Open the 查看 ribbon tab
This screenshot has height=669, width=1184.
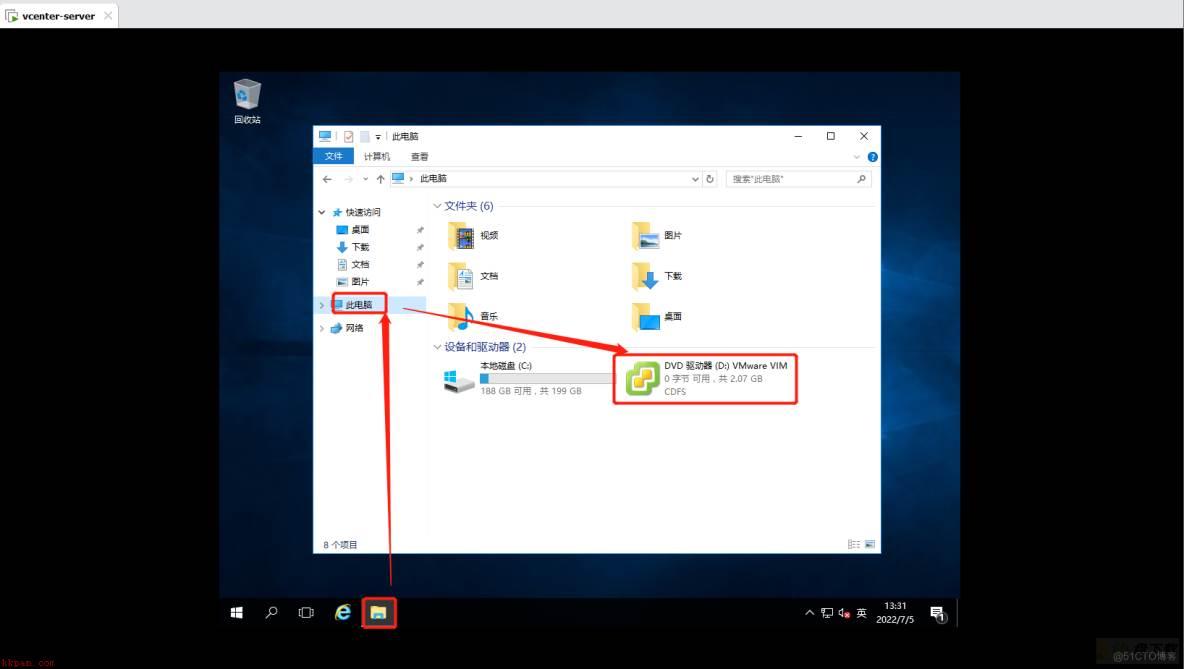click(x=420, y=156)
